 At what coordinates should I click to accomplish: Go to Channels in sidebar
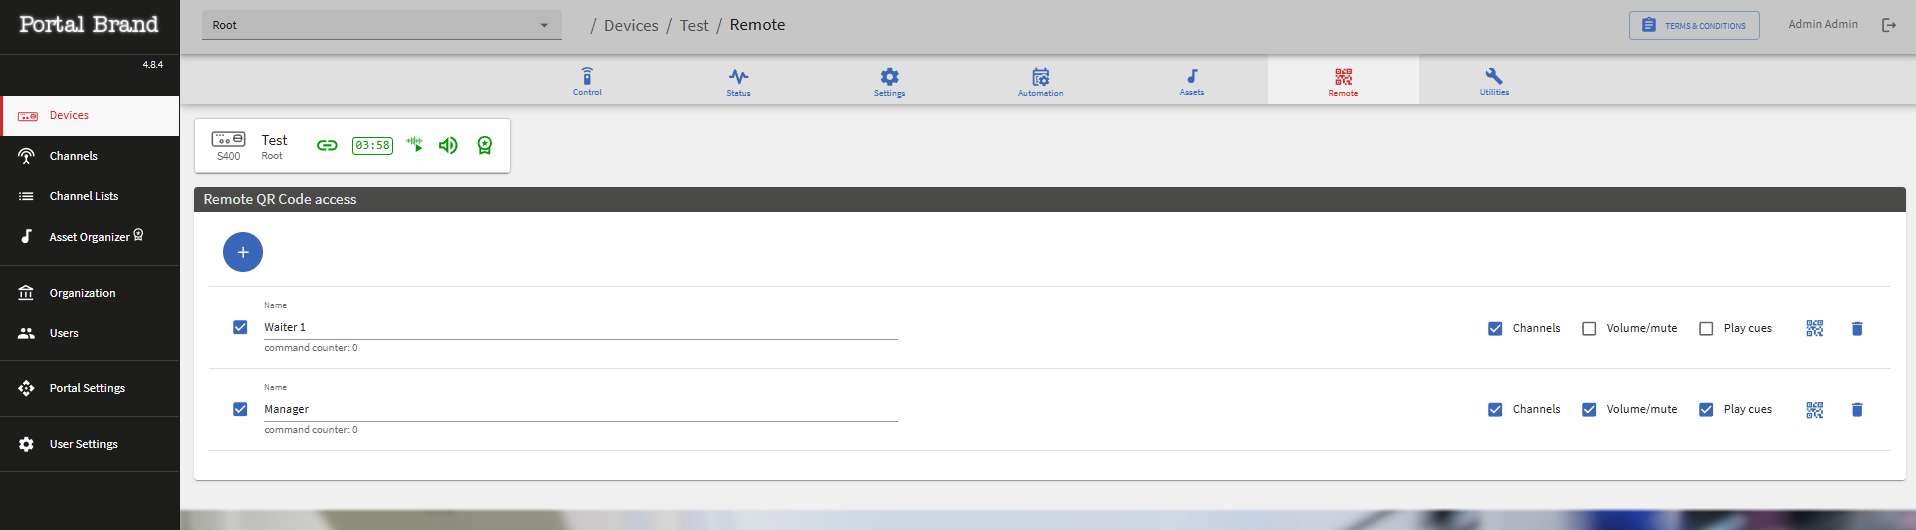(90, 156)
